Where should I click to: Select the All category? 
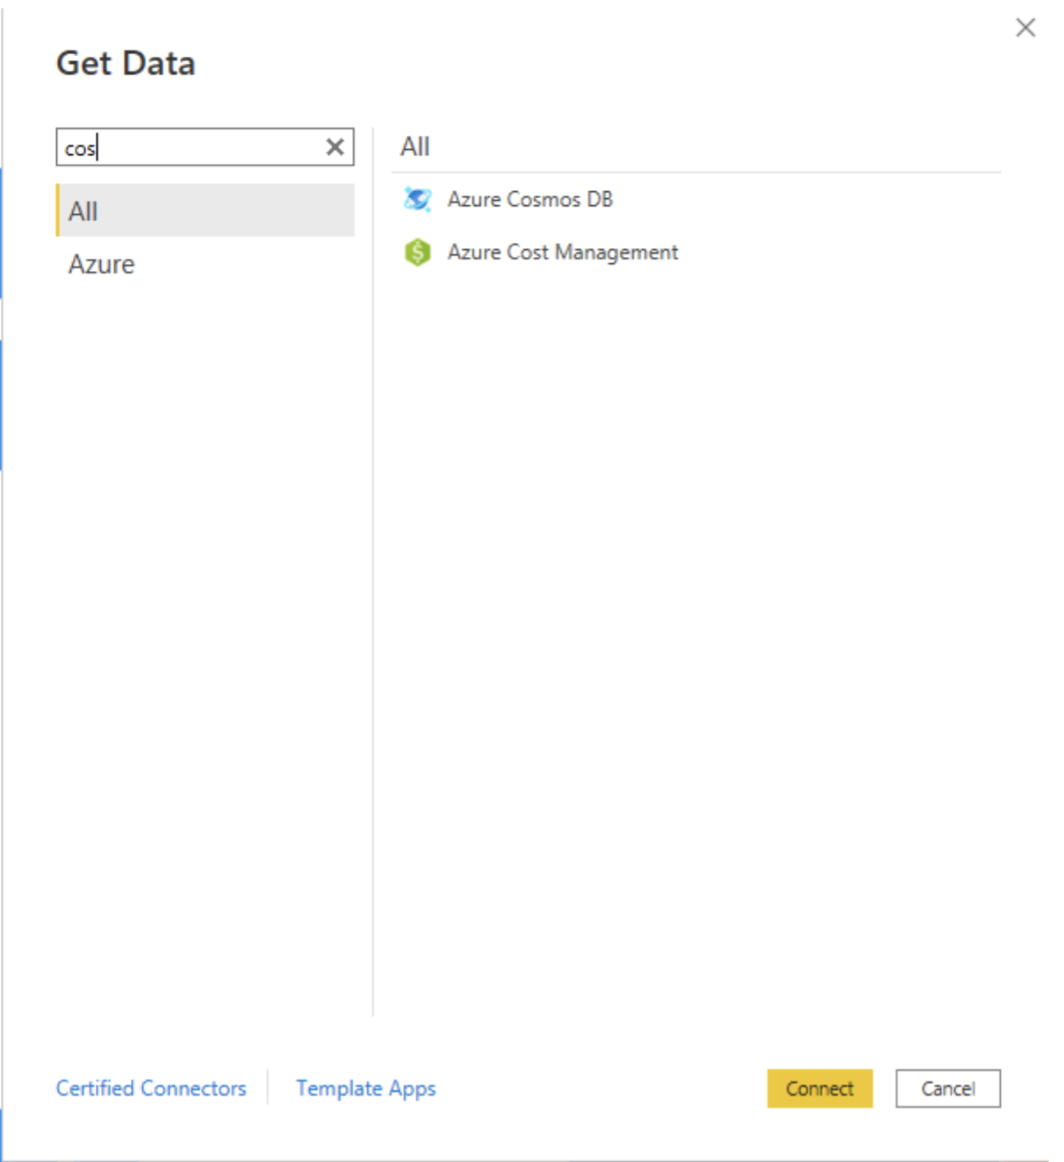pos(205,211)
